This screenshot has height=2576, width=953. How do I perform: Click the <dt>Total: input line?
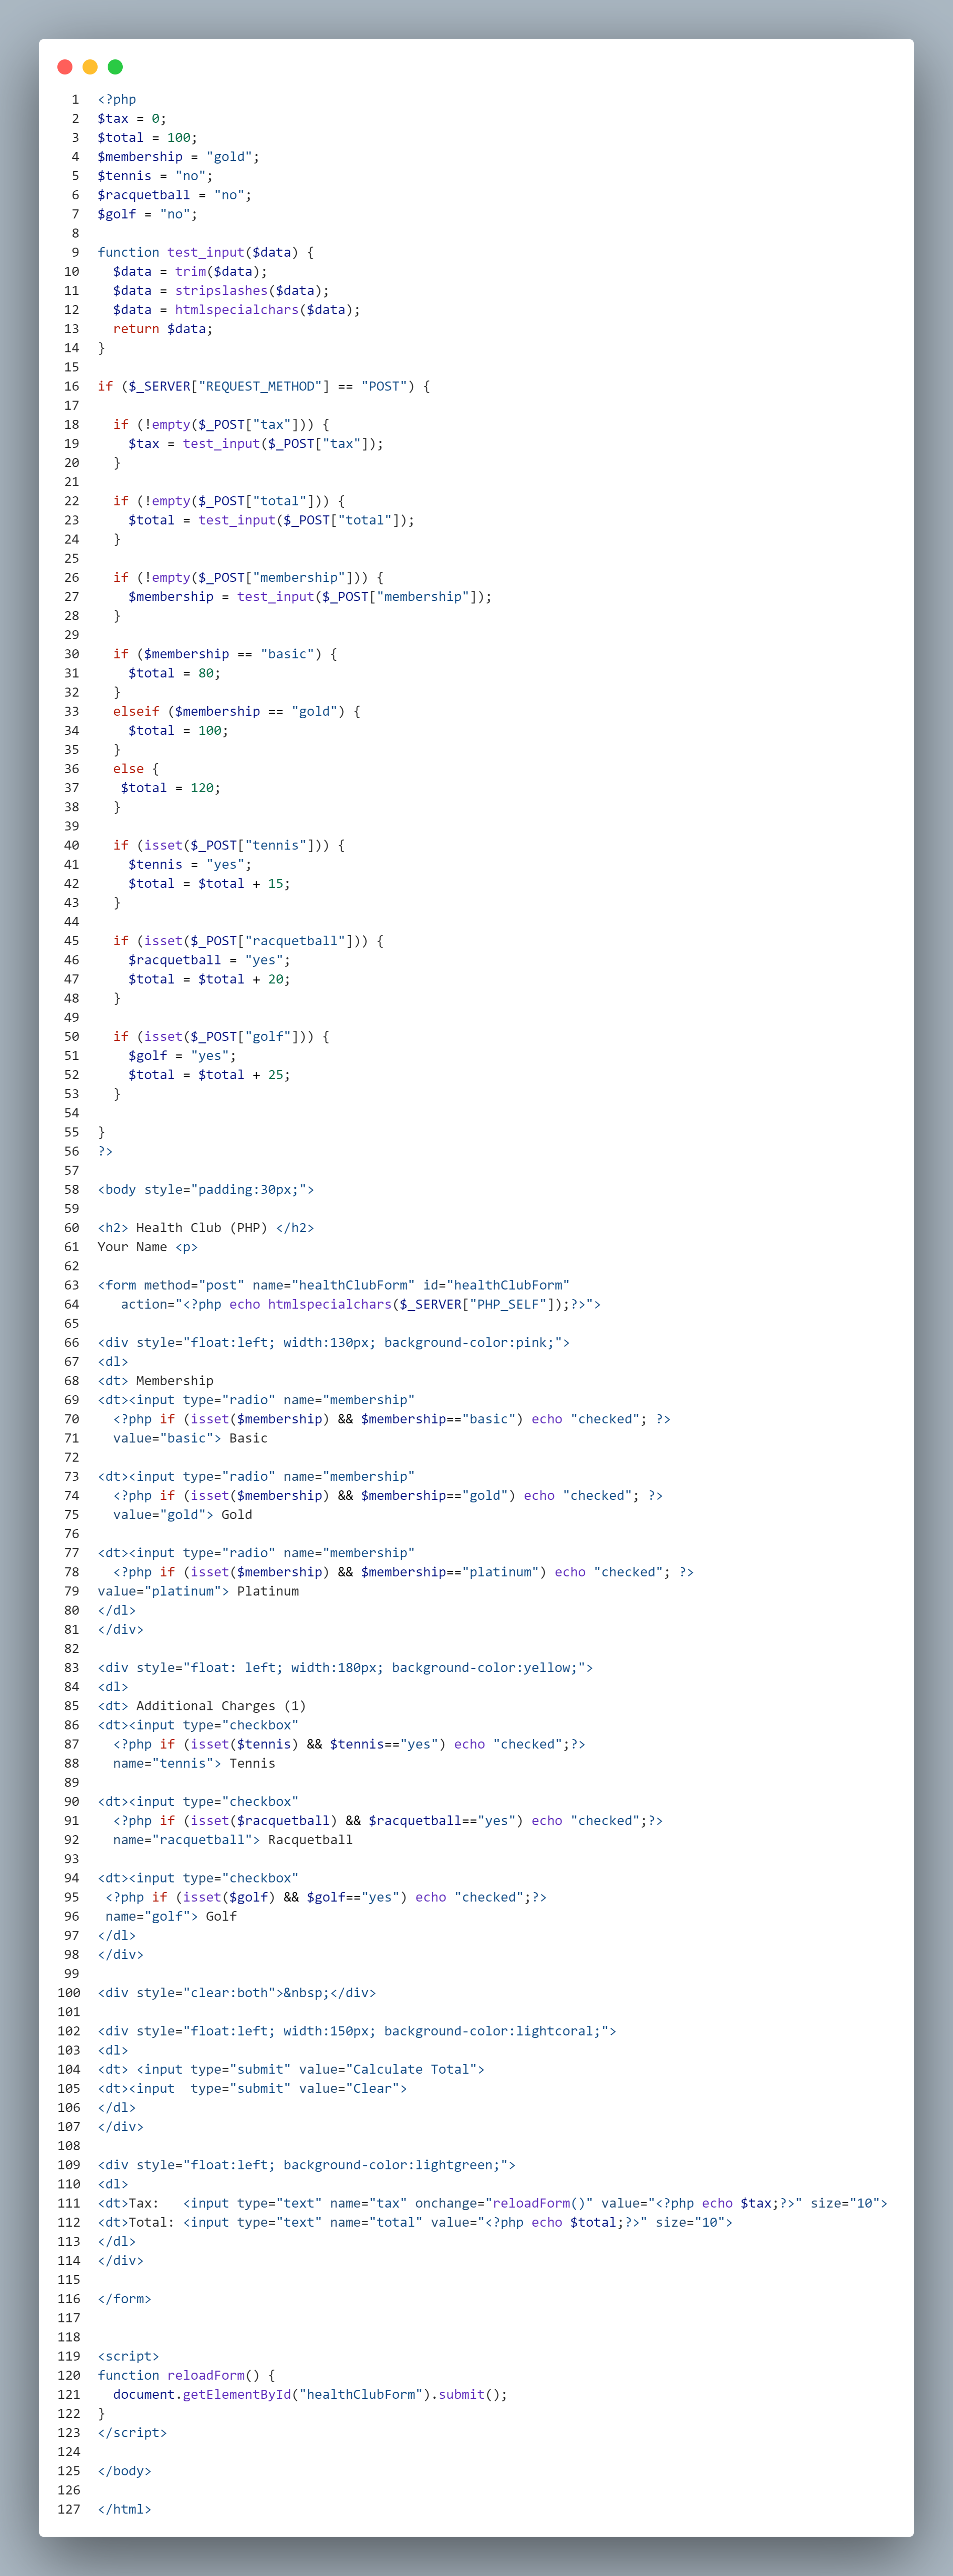[x=415, y=2222]
